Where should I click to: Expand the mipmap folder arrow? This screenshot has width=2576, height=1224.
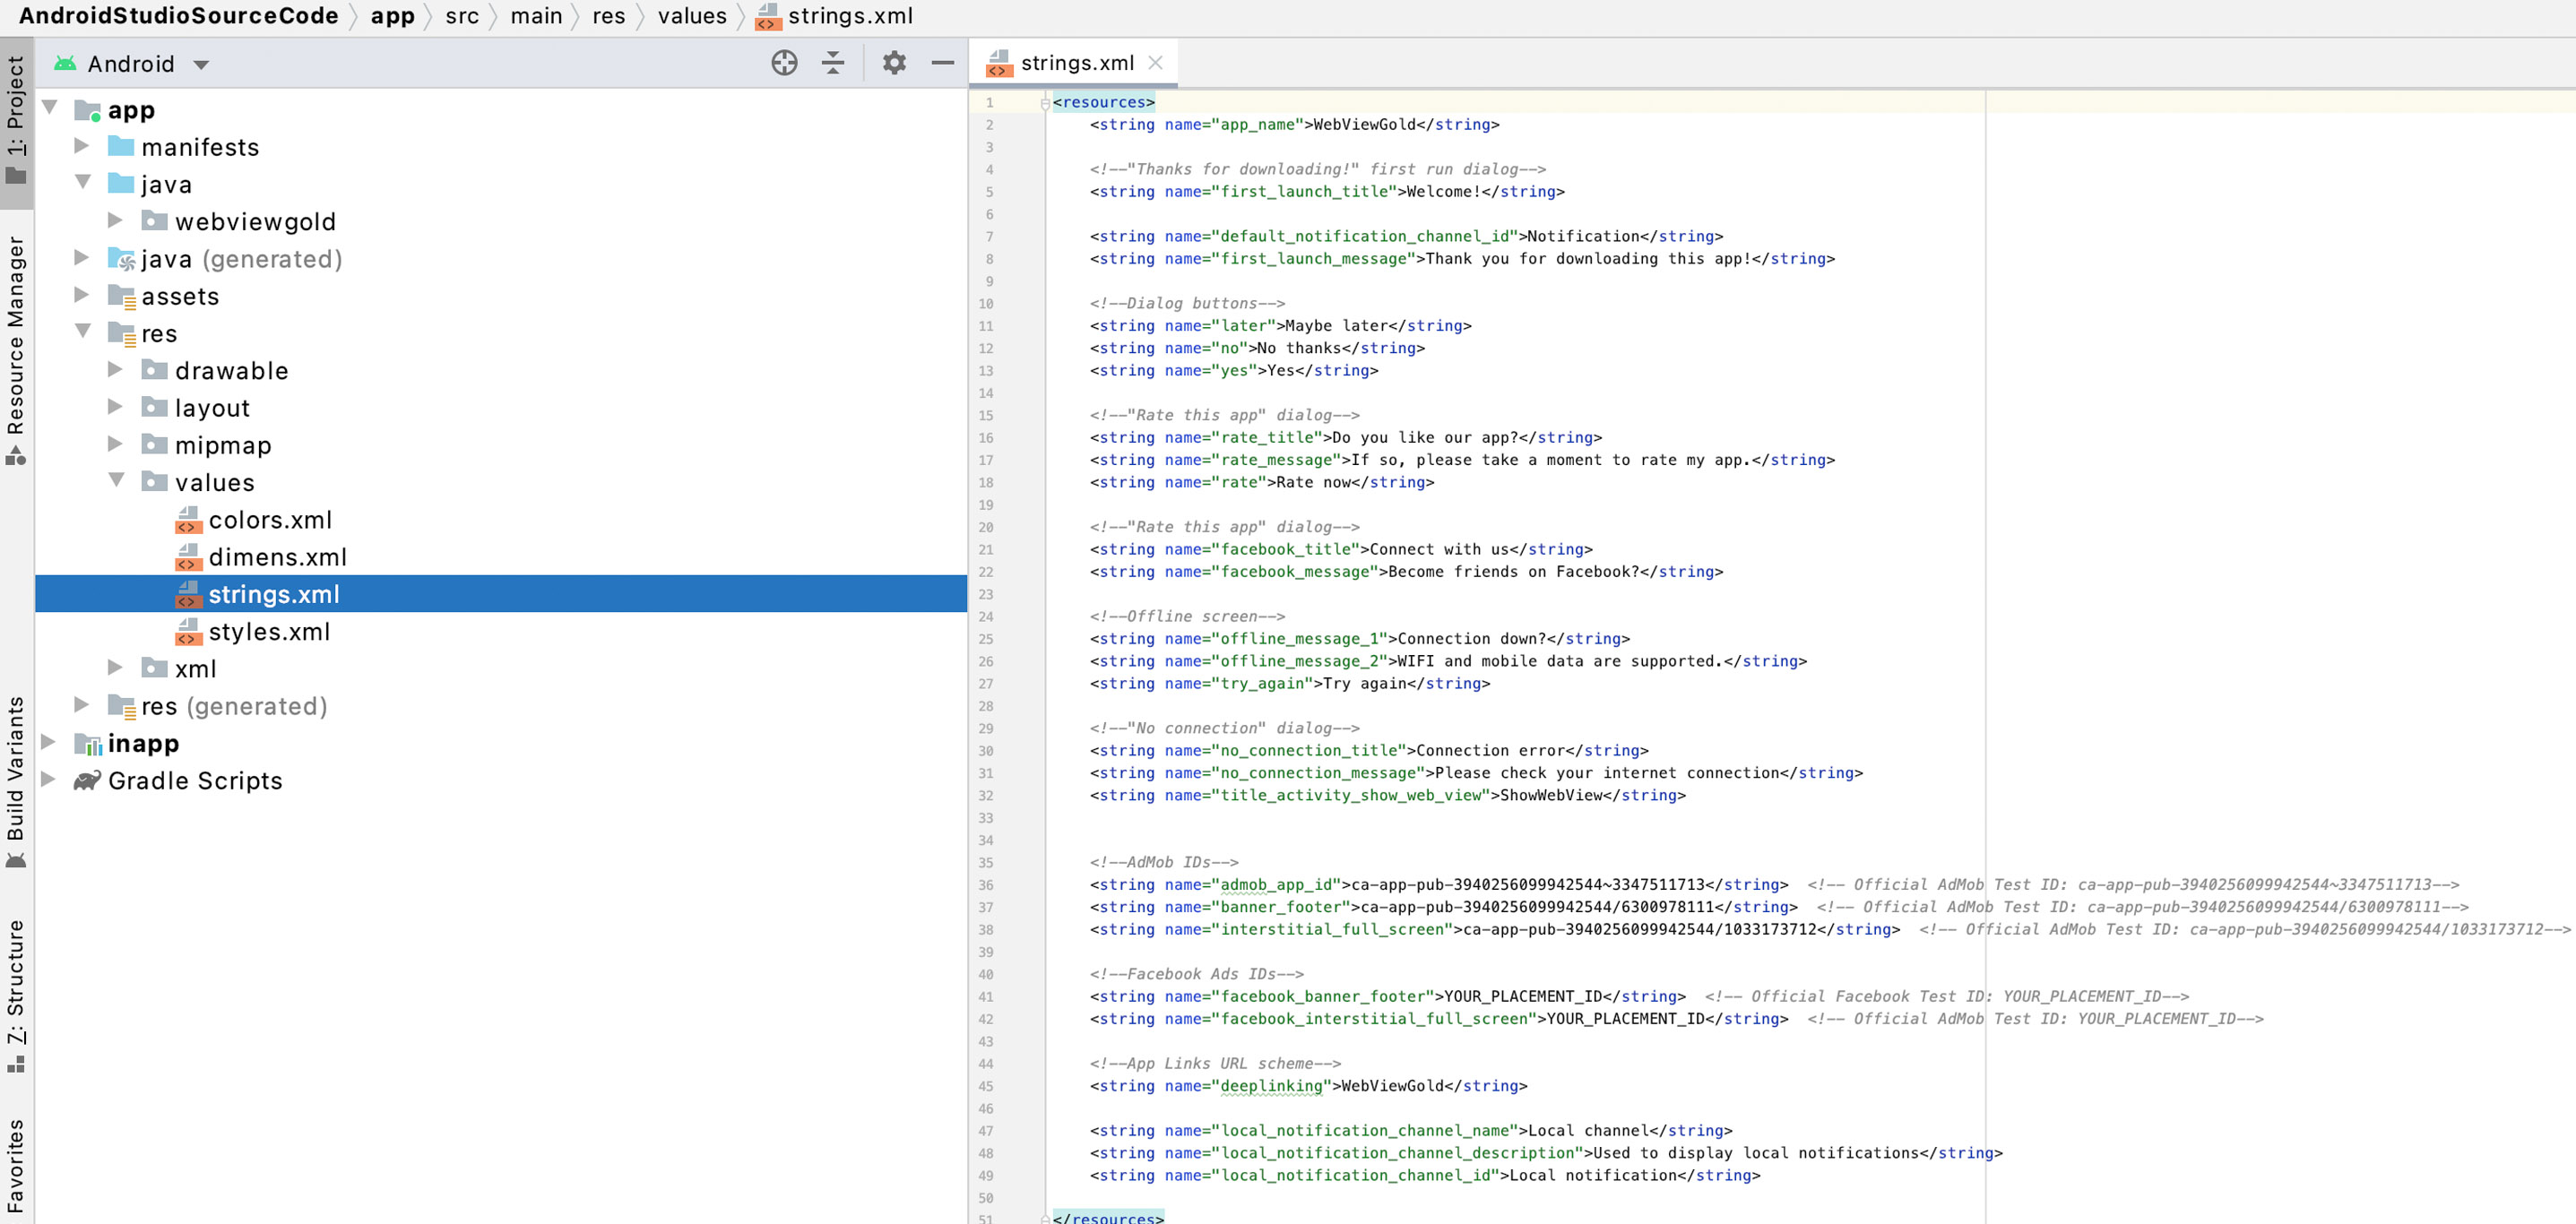point(116,444)
